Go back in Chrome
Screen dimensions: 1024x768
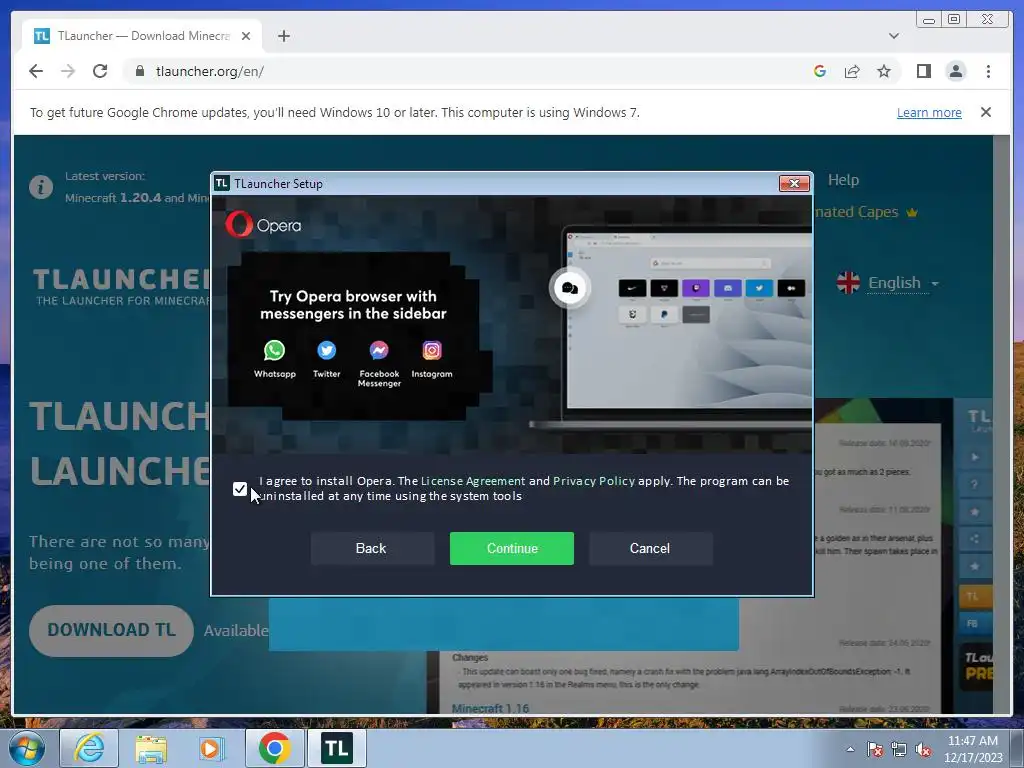tap(36, 71)
